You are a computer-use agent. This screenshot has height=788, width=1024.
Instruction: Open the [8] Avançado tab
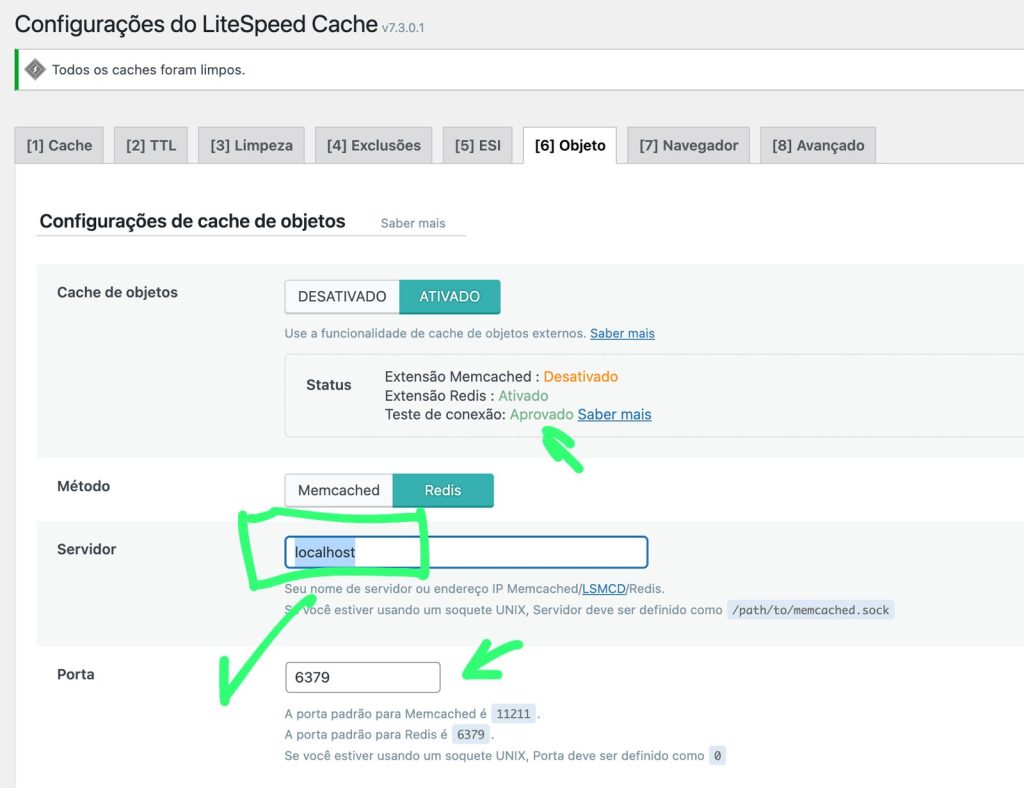point(818,145)
